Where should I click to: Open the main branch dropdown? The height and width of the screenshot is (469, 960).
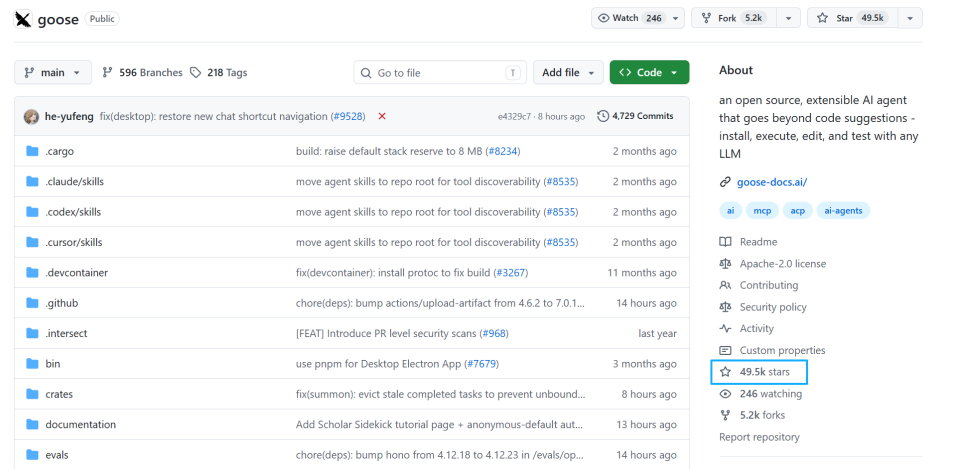click(x=53, y=72)
